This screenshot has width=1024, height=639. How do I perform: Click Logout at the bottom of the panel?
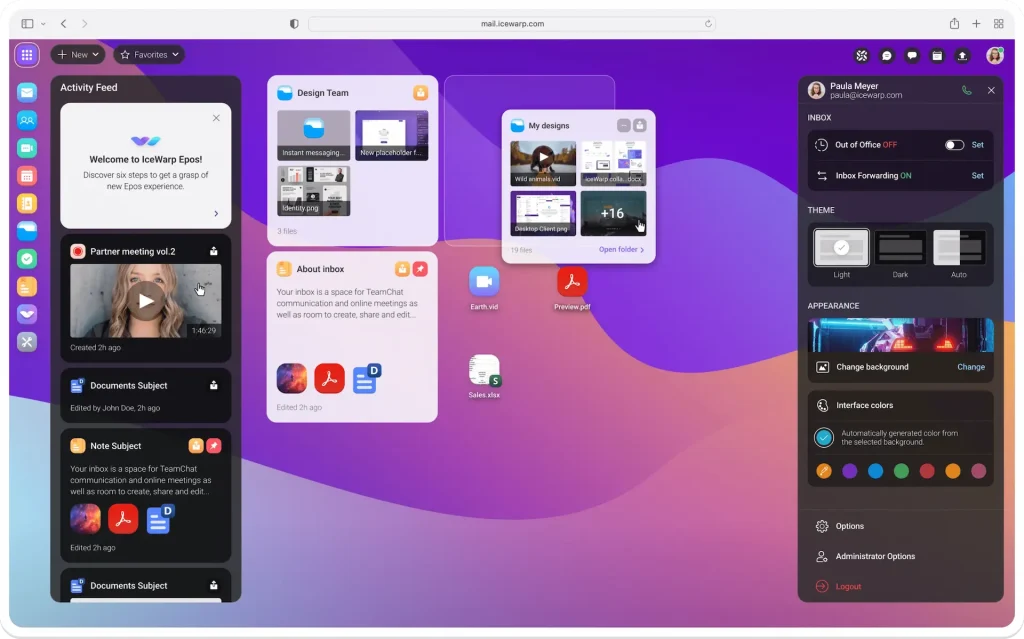pos(846,586)
